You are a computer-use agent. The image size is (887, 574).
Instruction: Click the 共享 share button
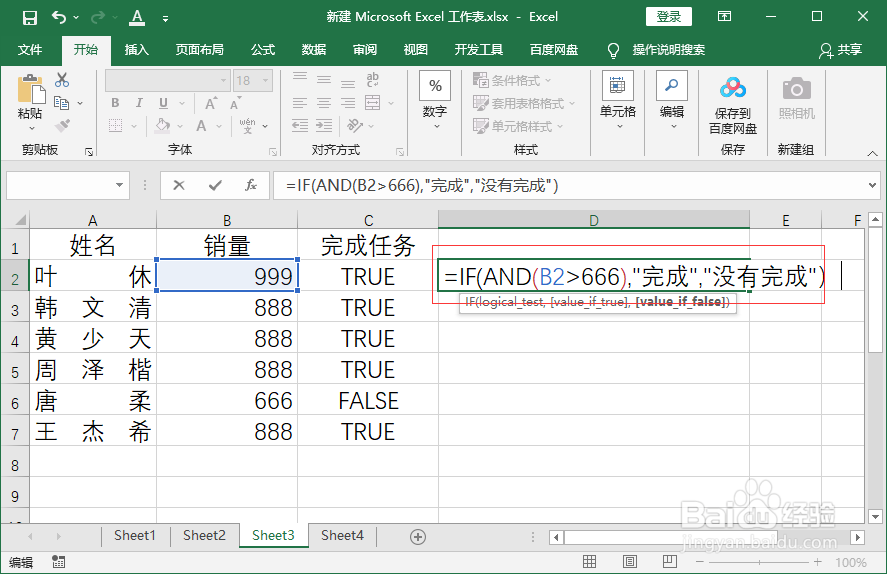coord(841,50)
